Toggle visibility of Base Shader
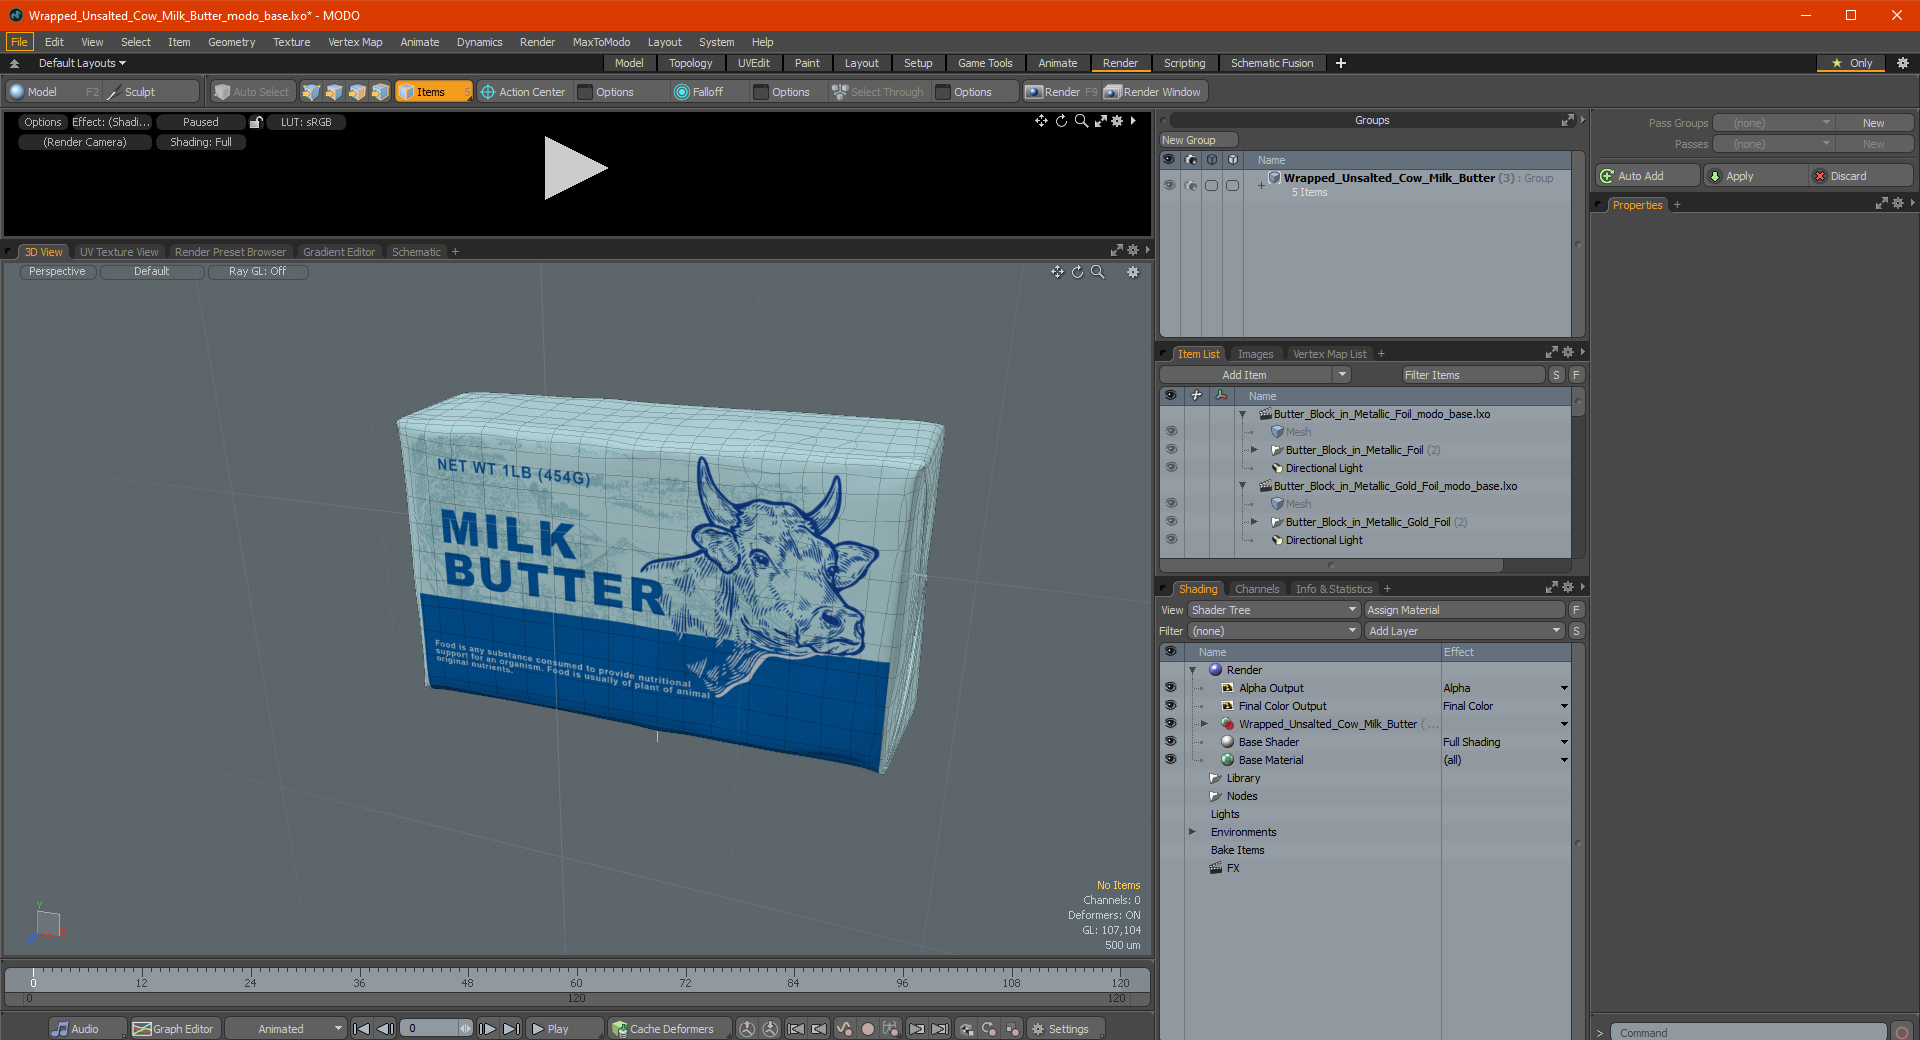The width and height of the screenshot is (1920, 1040). pyautogui.click(x=1170, y=742)
